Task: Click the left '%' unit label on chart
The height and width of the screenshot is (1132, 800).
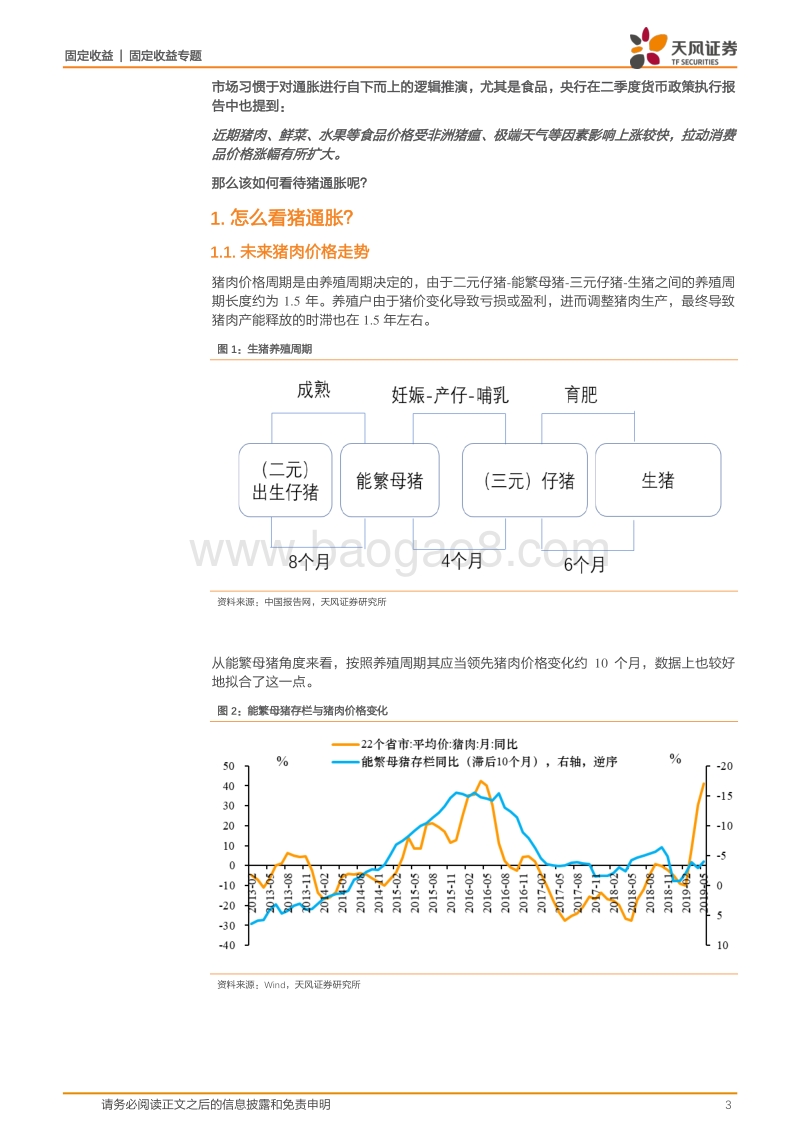Action: (282, 761)
